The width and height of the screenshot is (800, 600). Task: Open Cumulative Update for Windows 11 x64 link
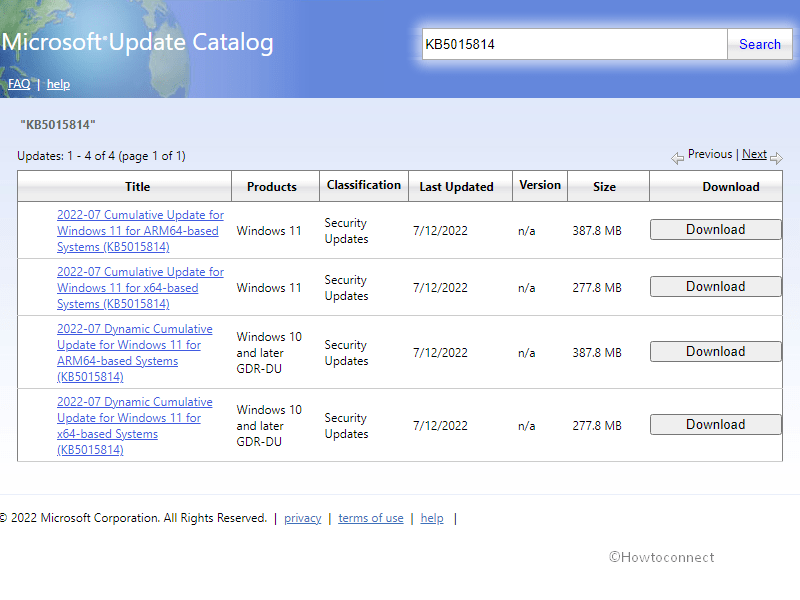[140, 288]
